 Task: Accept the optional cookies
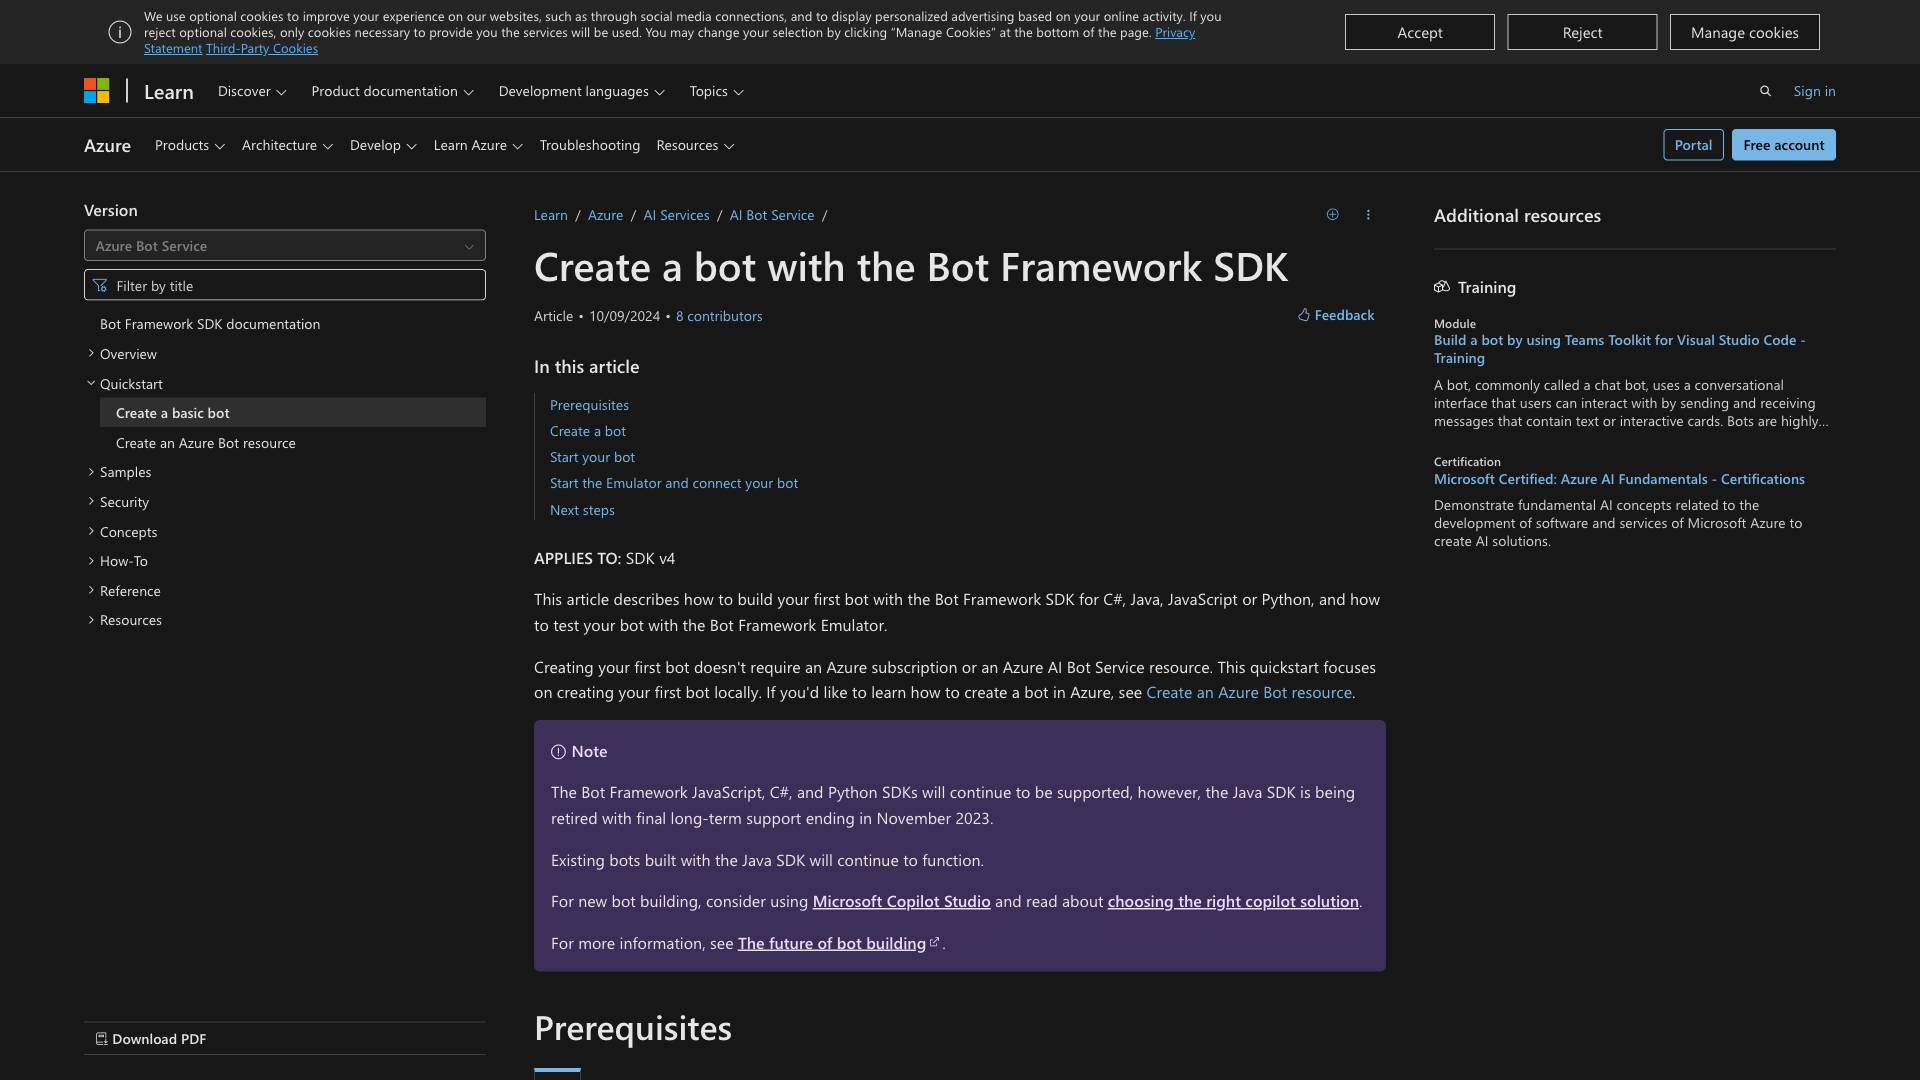tap(1419, 33)
